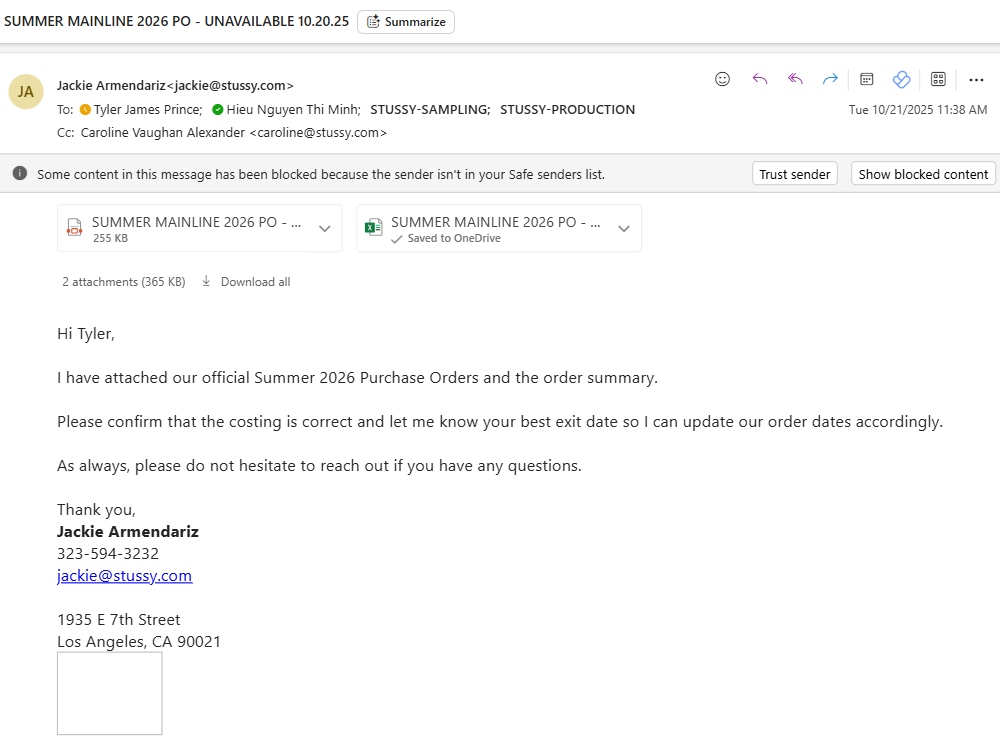Add an emoji reaction to the message
The height and width of the screenshot is (745, 1000).
coord(722,79)
